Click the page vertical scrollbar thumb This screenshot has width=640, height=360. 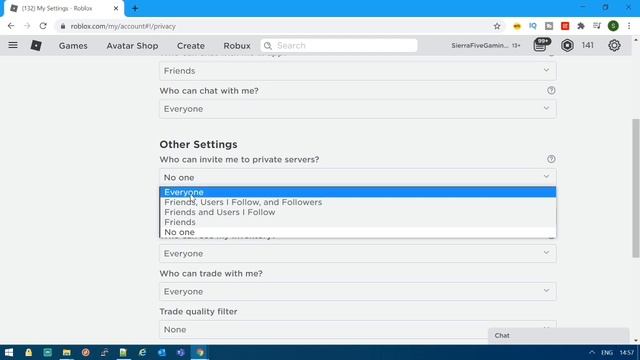[x=636, y=188]
